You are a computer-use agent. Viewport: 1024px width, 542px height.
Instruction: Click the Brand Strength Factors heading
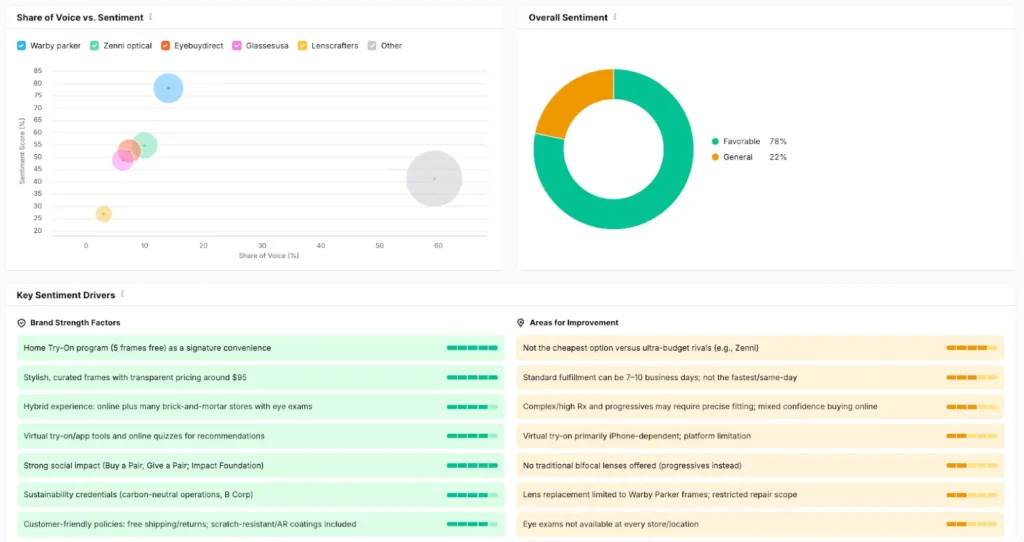75,323
